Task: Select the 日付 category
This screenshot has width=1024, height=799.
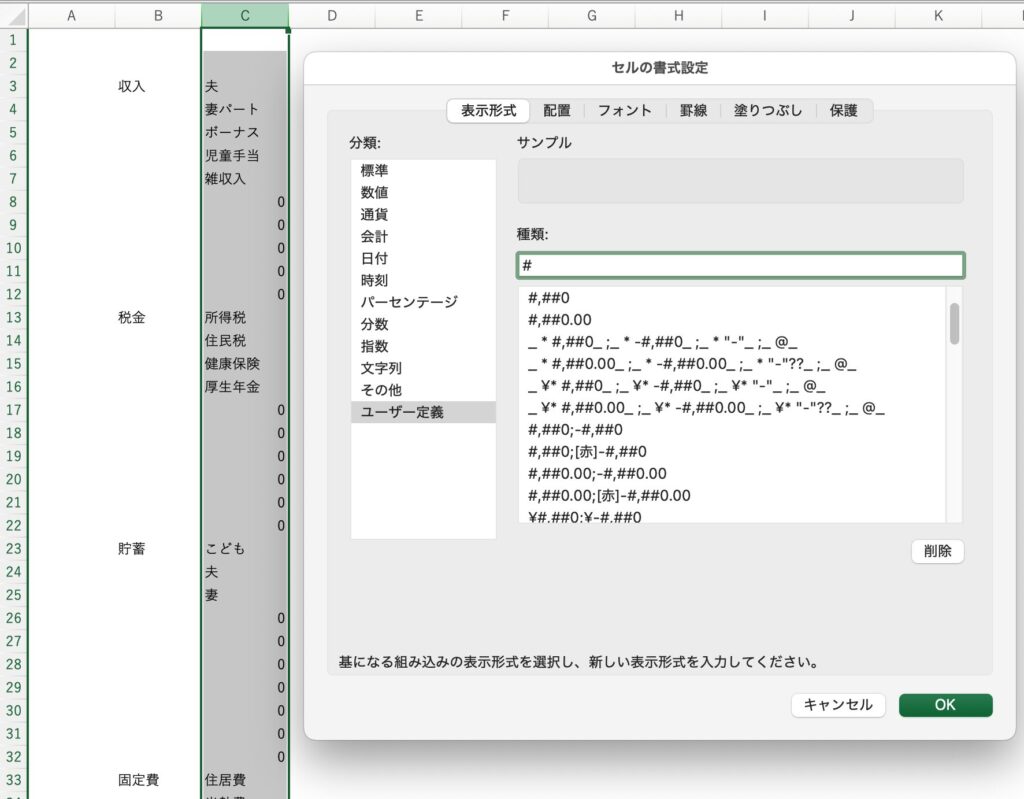Action: pyautogui.click(x=375, y=258)
